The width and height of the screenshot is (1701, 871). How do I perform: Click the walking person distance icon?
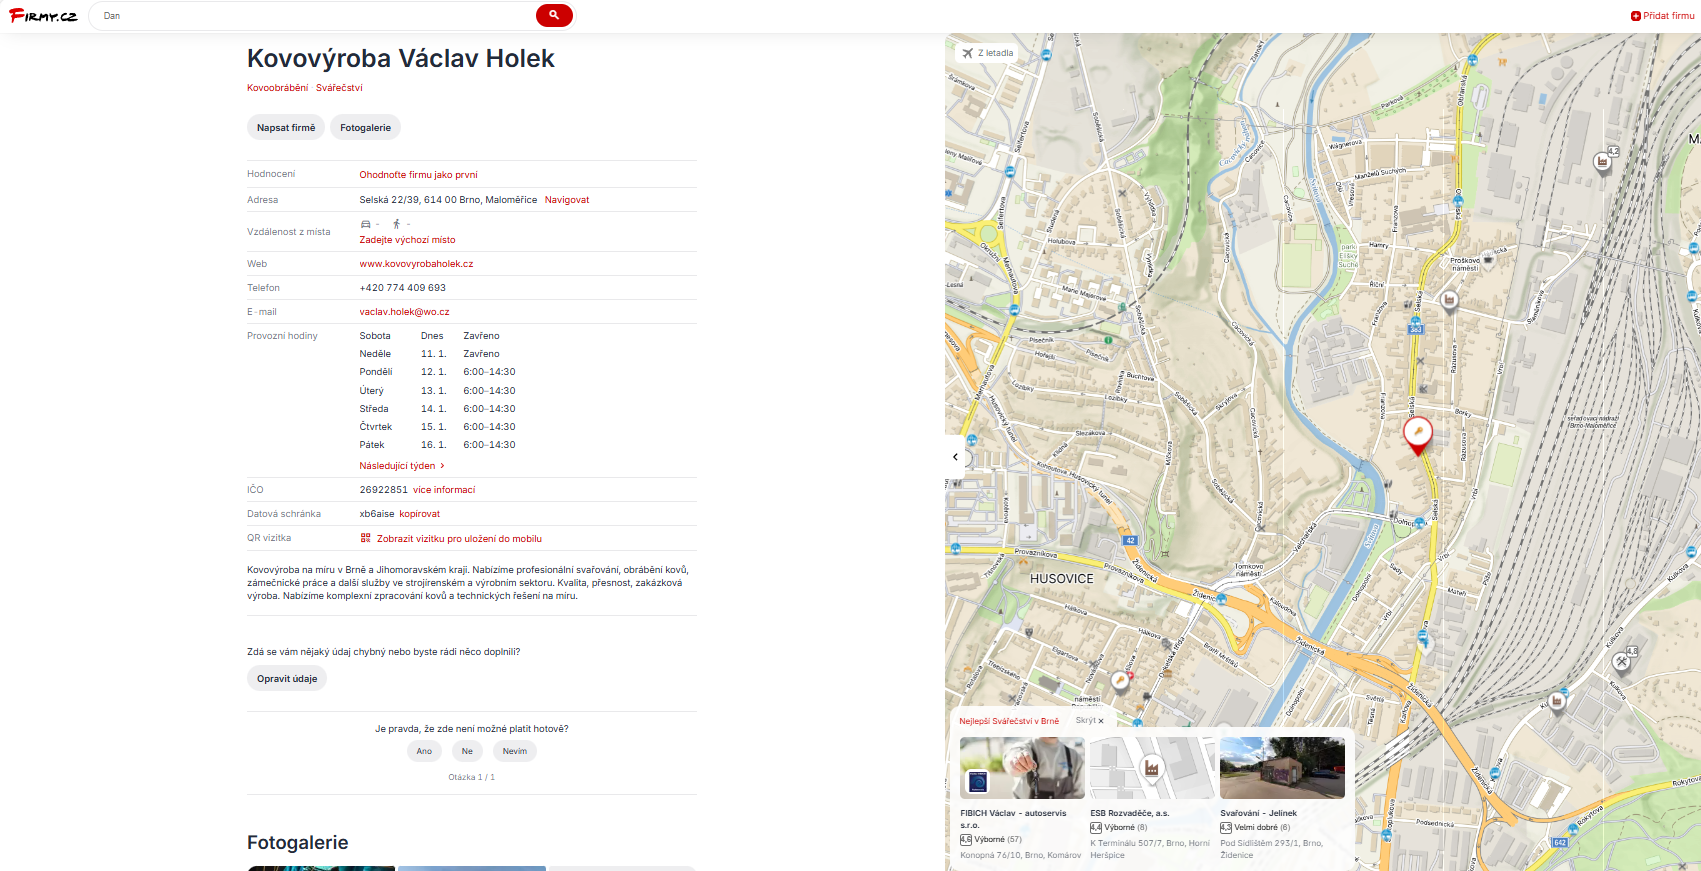pos(397,224)
